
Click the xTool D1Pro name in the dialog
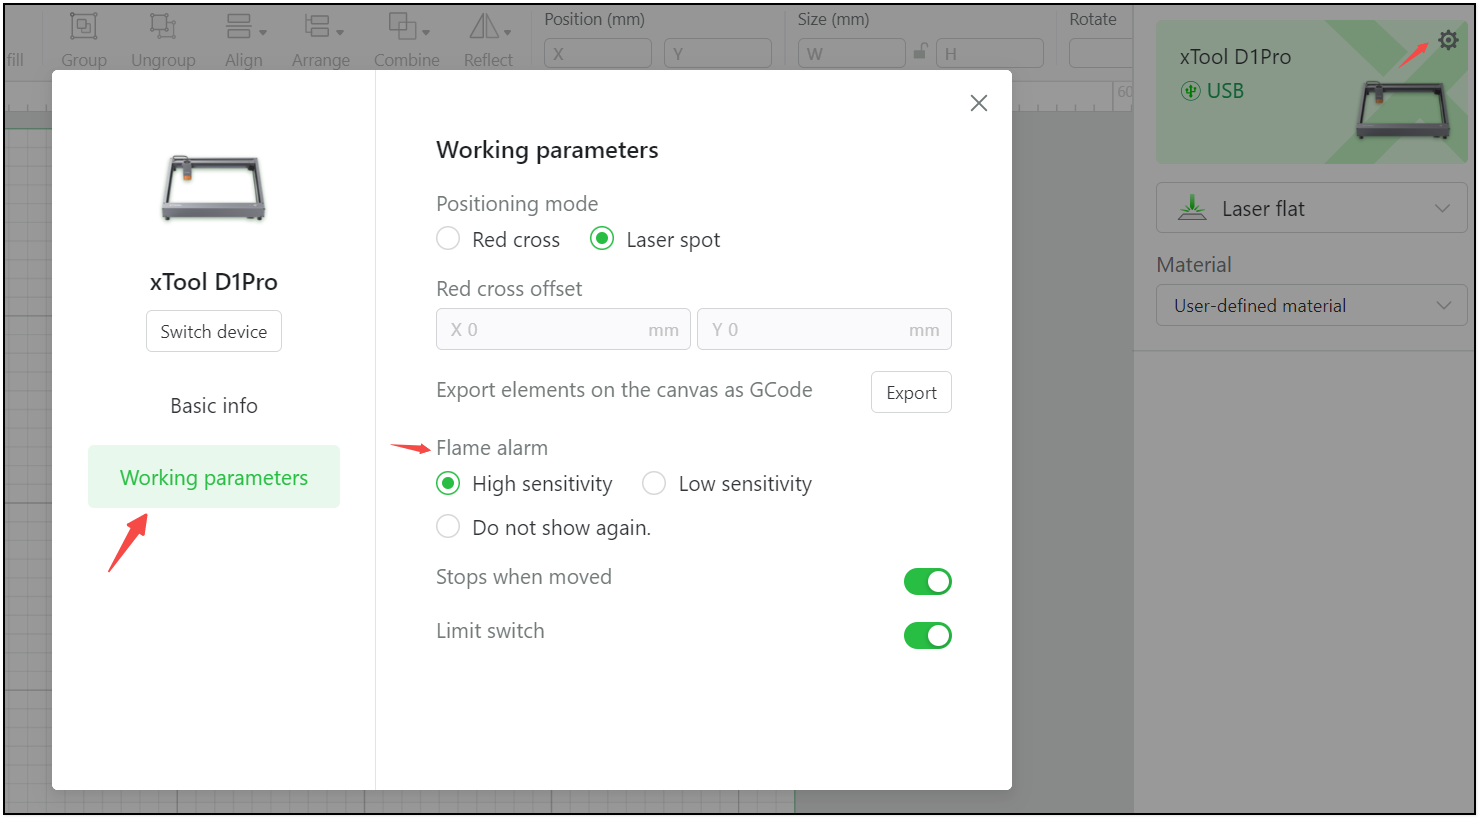click(x=214, y=282)
